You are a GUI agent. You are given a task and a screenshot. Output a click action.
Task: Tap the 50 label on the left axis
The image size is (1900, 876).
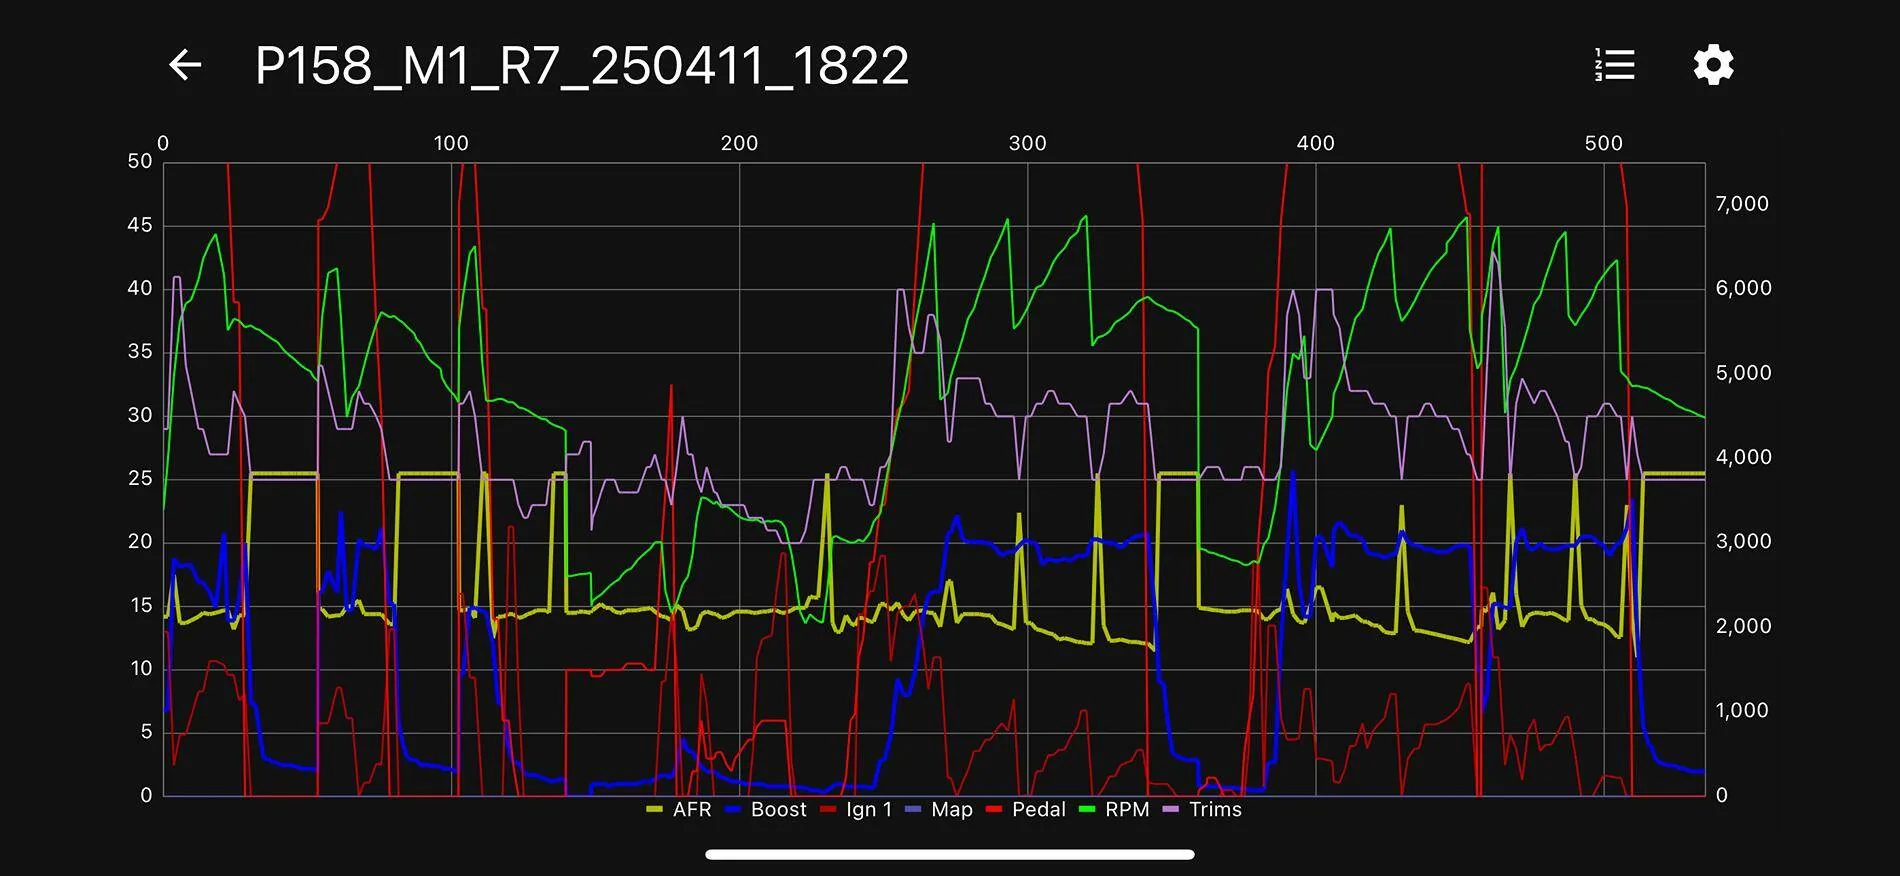tap(140, 161)
